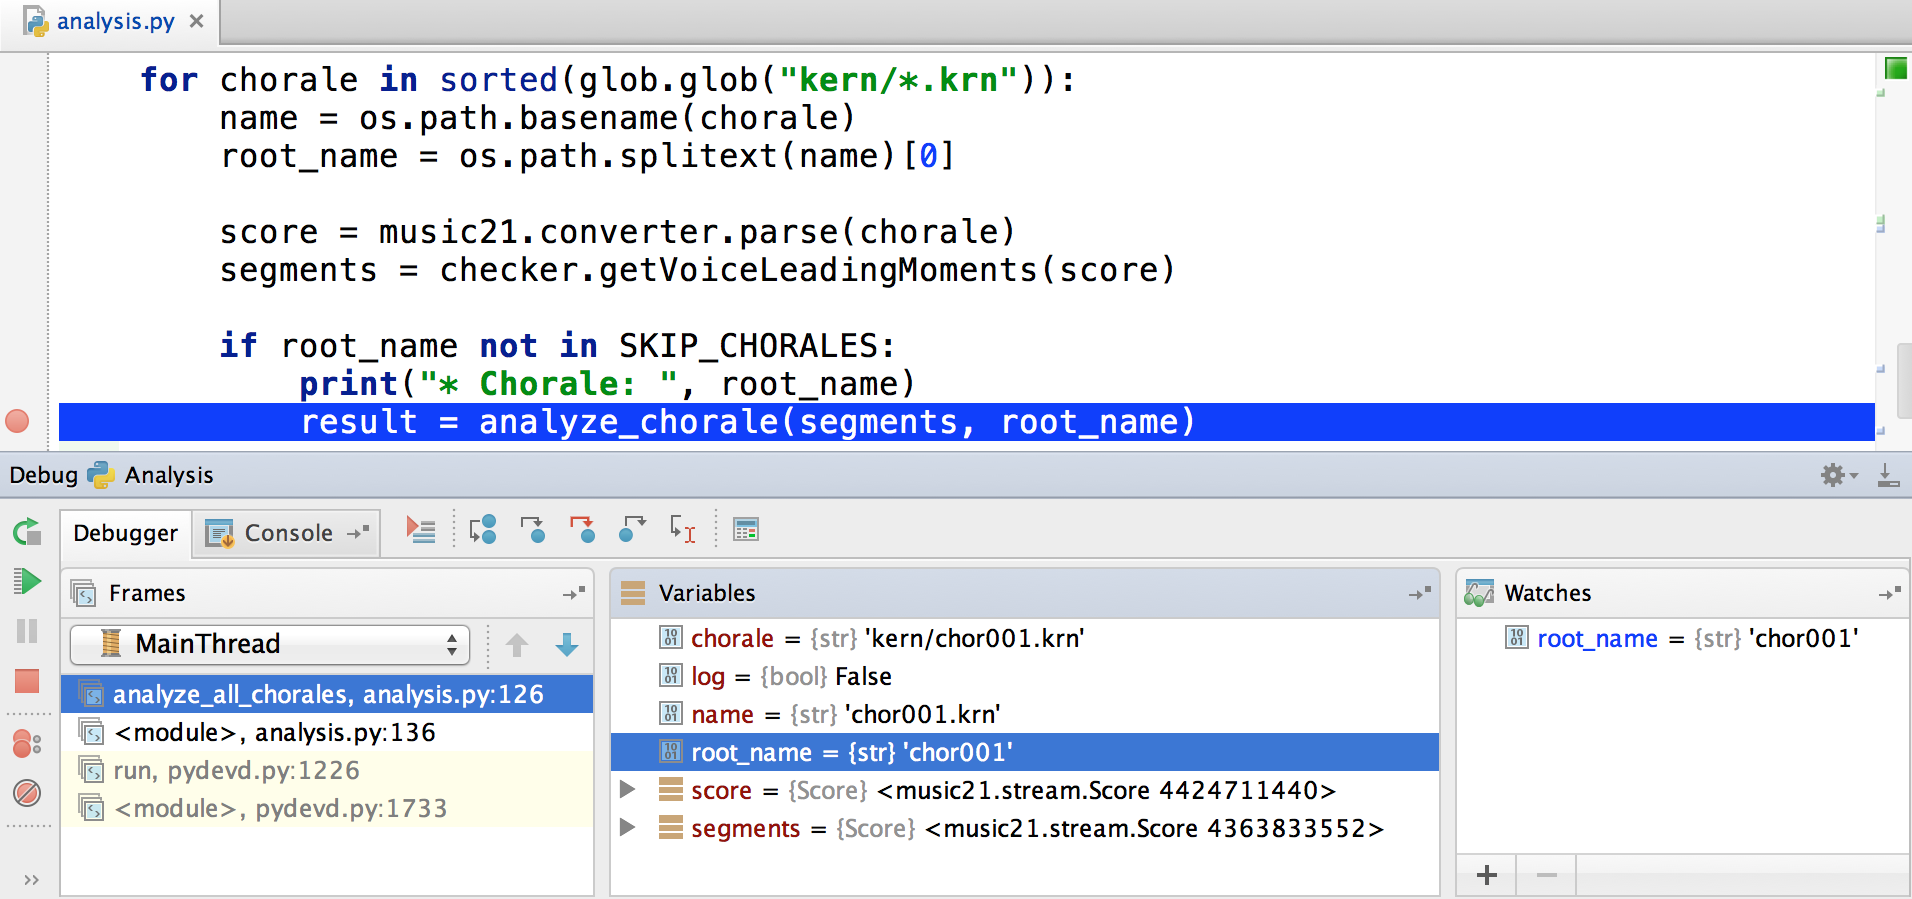The image size is (1912, 899).
Task: Expand the score variable node
Action: [x=628, y=790]
